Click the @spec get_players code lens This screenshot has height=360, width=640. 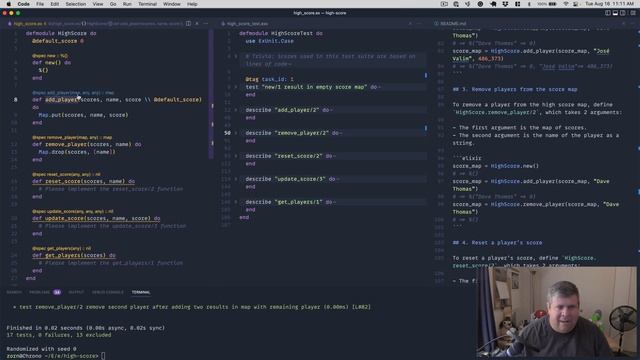click(61, 248)
